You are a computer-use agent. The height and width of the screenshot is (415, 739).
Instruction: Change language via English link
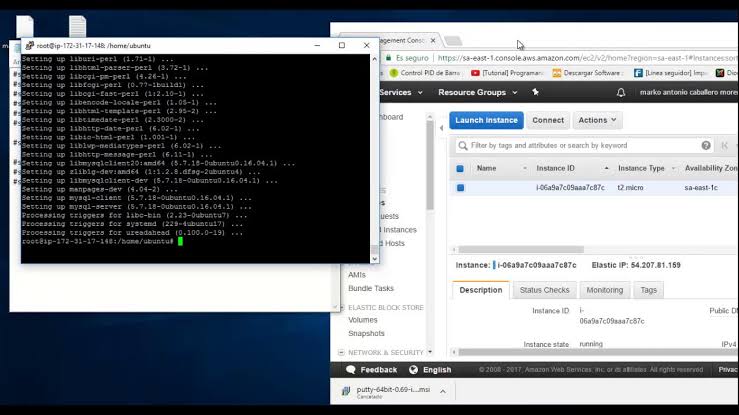click(x=437, y=370)
